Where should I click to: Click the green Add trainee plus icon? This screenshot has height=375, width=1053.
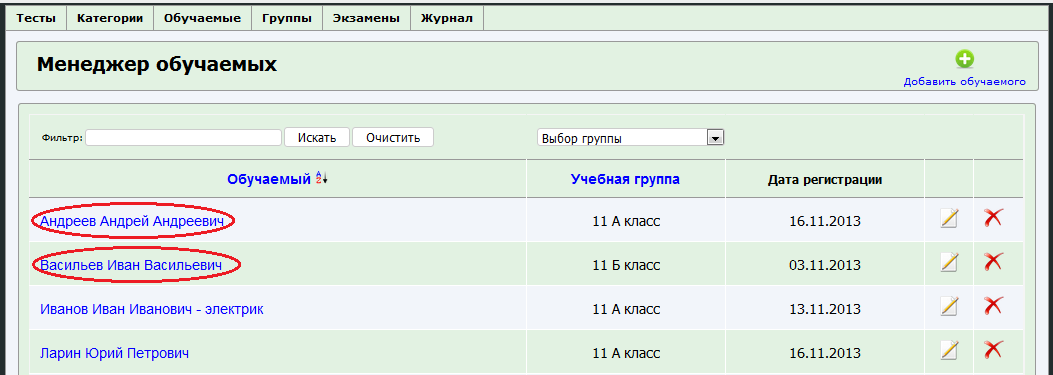click(964, 60)
